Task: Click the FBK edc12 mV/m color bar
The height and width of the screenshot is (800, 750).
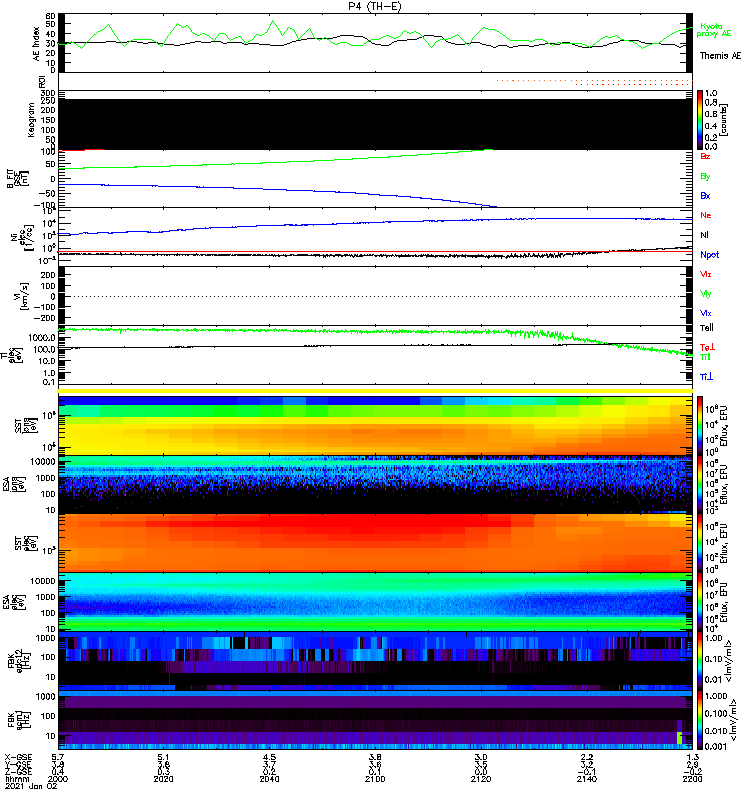Action: 700,661
